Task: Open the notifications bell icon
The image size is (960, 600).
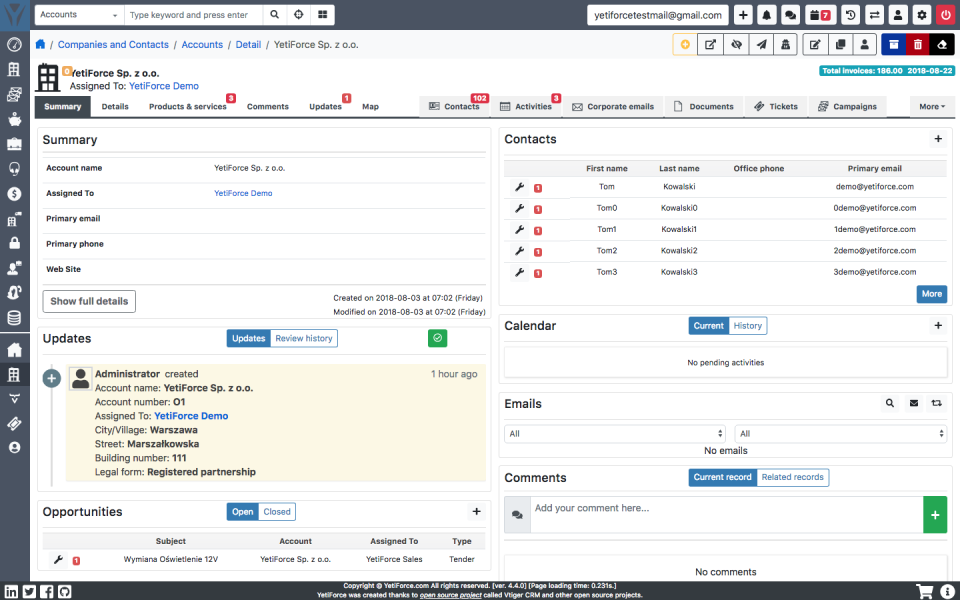Action: pyautogui.click(x=767, y=15)
